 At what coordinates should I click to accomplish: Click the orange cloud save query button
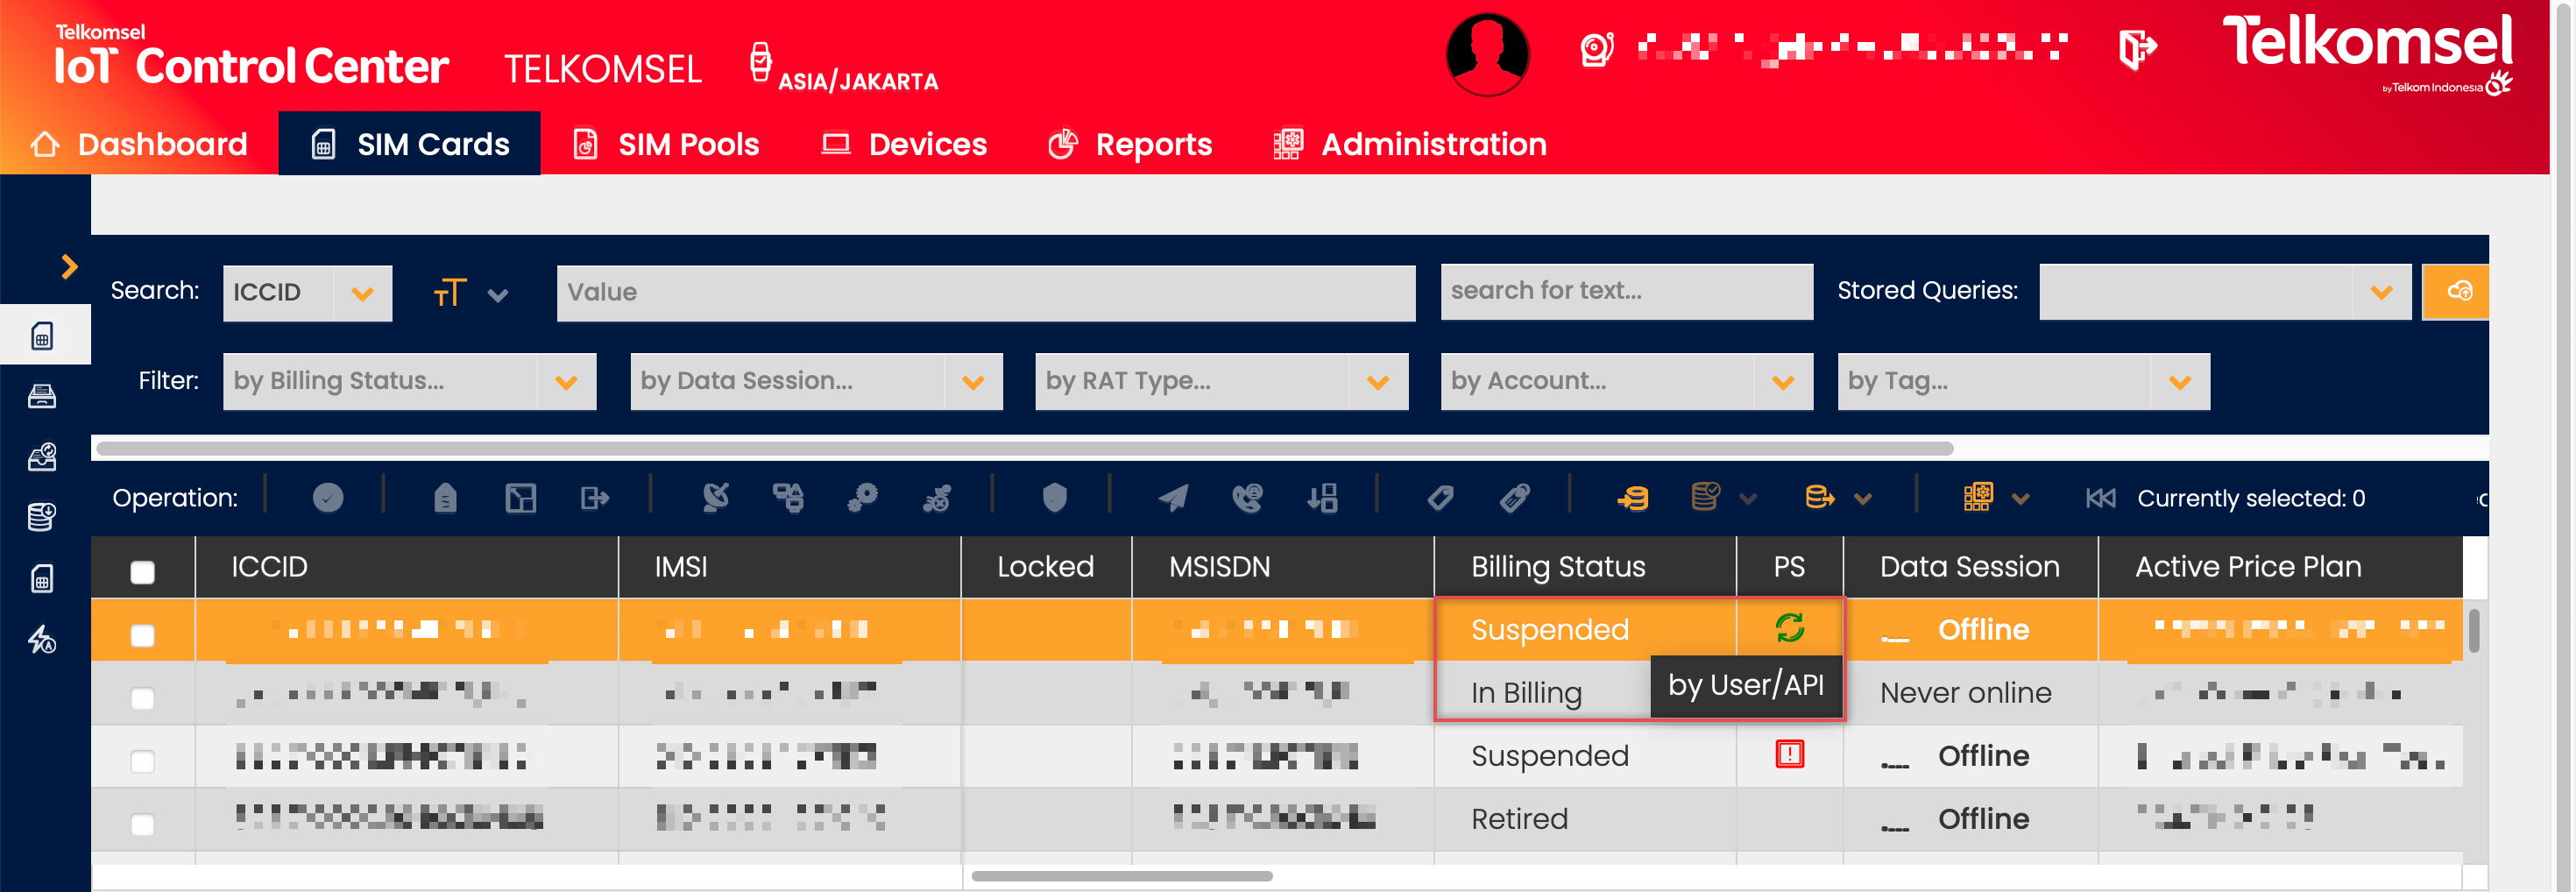tap(2458, 291)
